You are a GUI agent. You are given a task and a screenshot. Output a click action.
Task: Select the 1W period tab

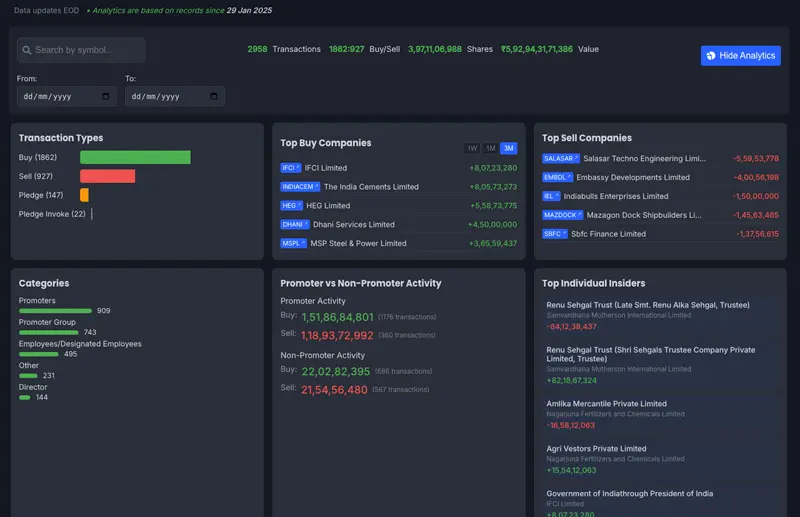pos(472,148)
